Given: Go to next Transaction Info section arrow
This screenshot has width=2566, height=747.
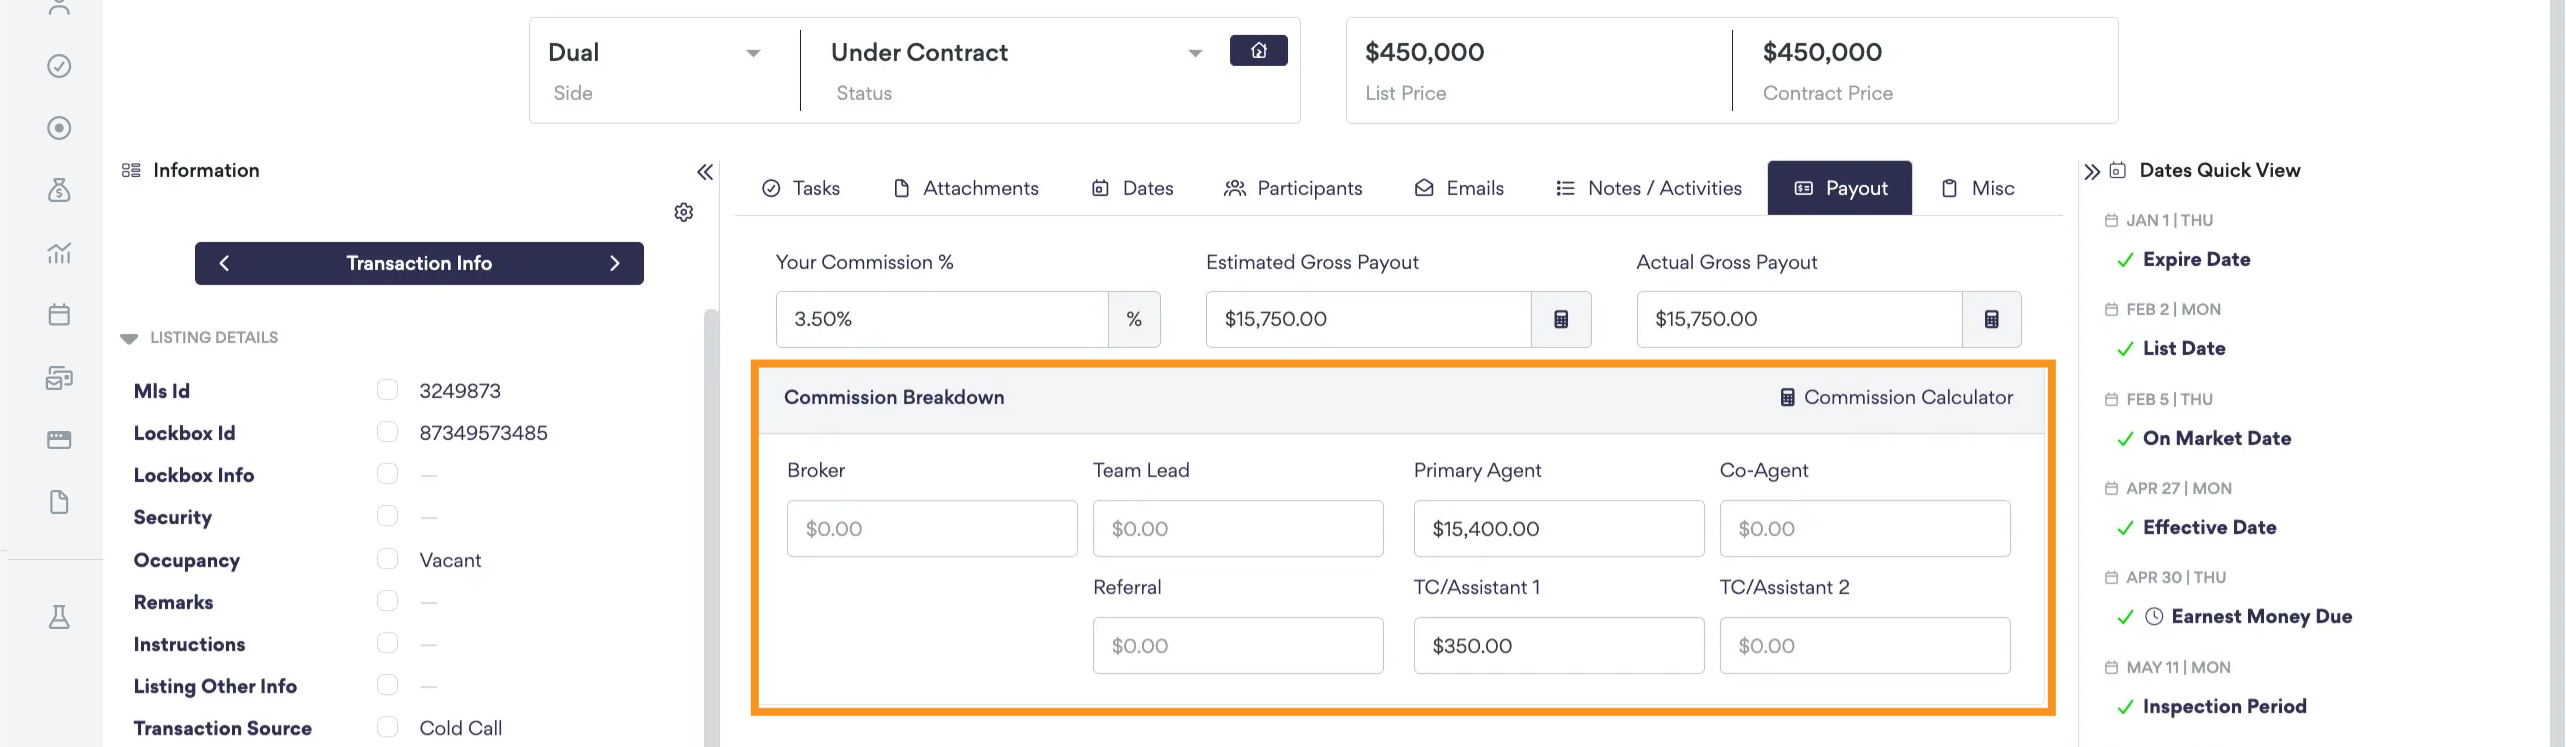Looking at the screenshot, I should [x=615, y=263].
